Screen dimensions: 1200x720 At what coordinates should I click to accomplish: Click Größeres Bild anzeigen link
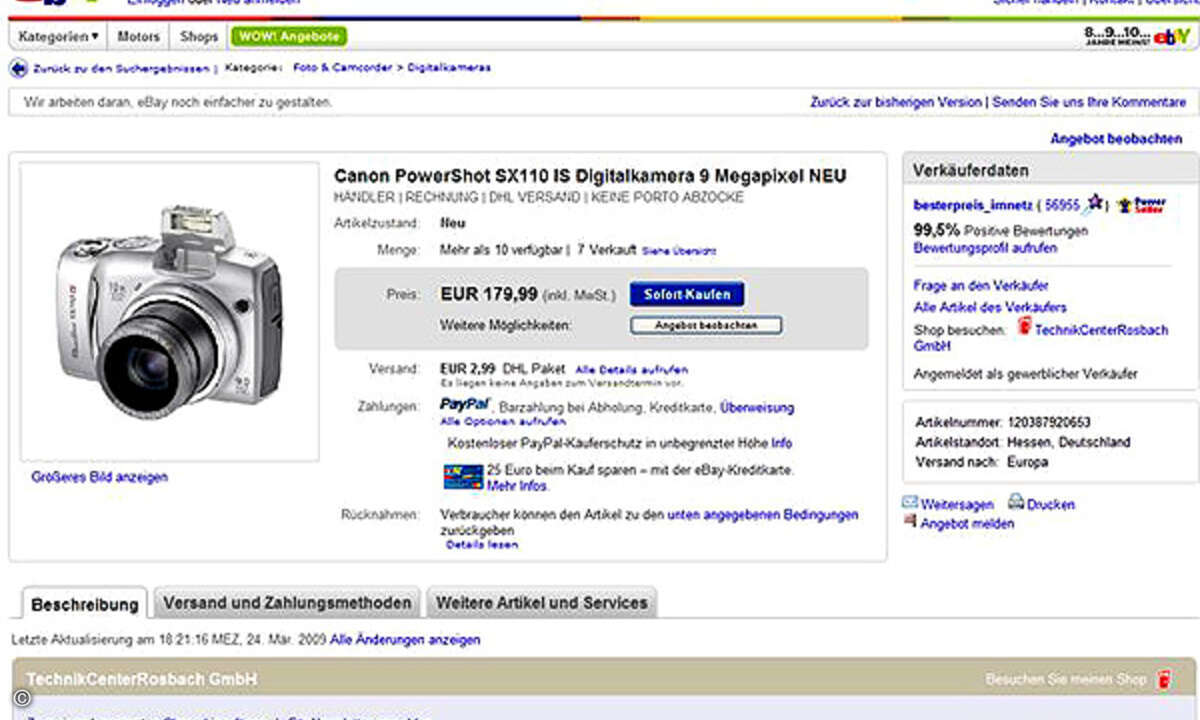(x=100, y=477)
